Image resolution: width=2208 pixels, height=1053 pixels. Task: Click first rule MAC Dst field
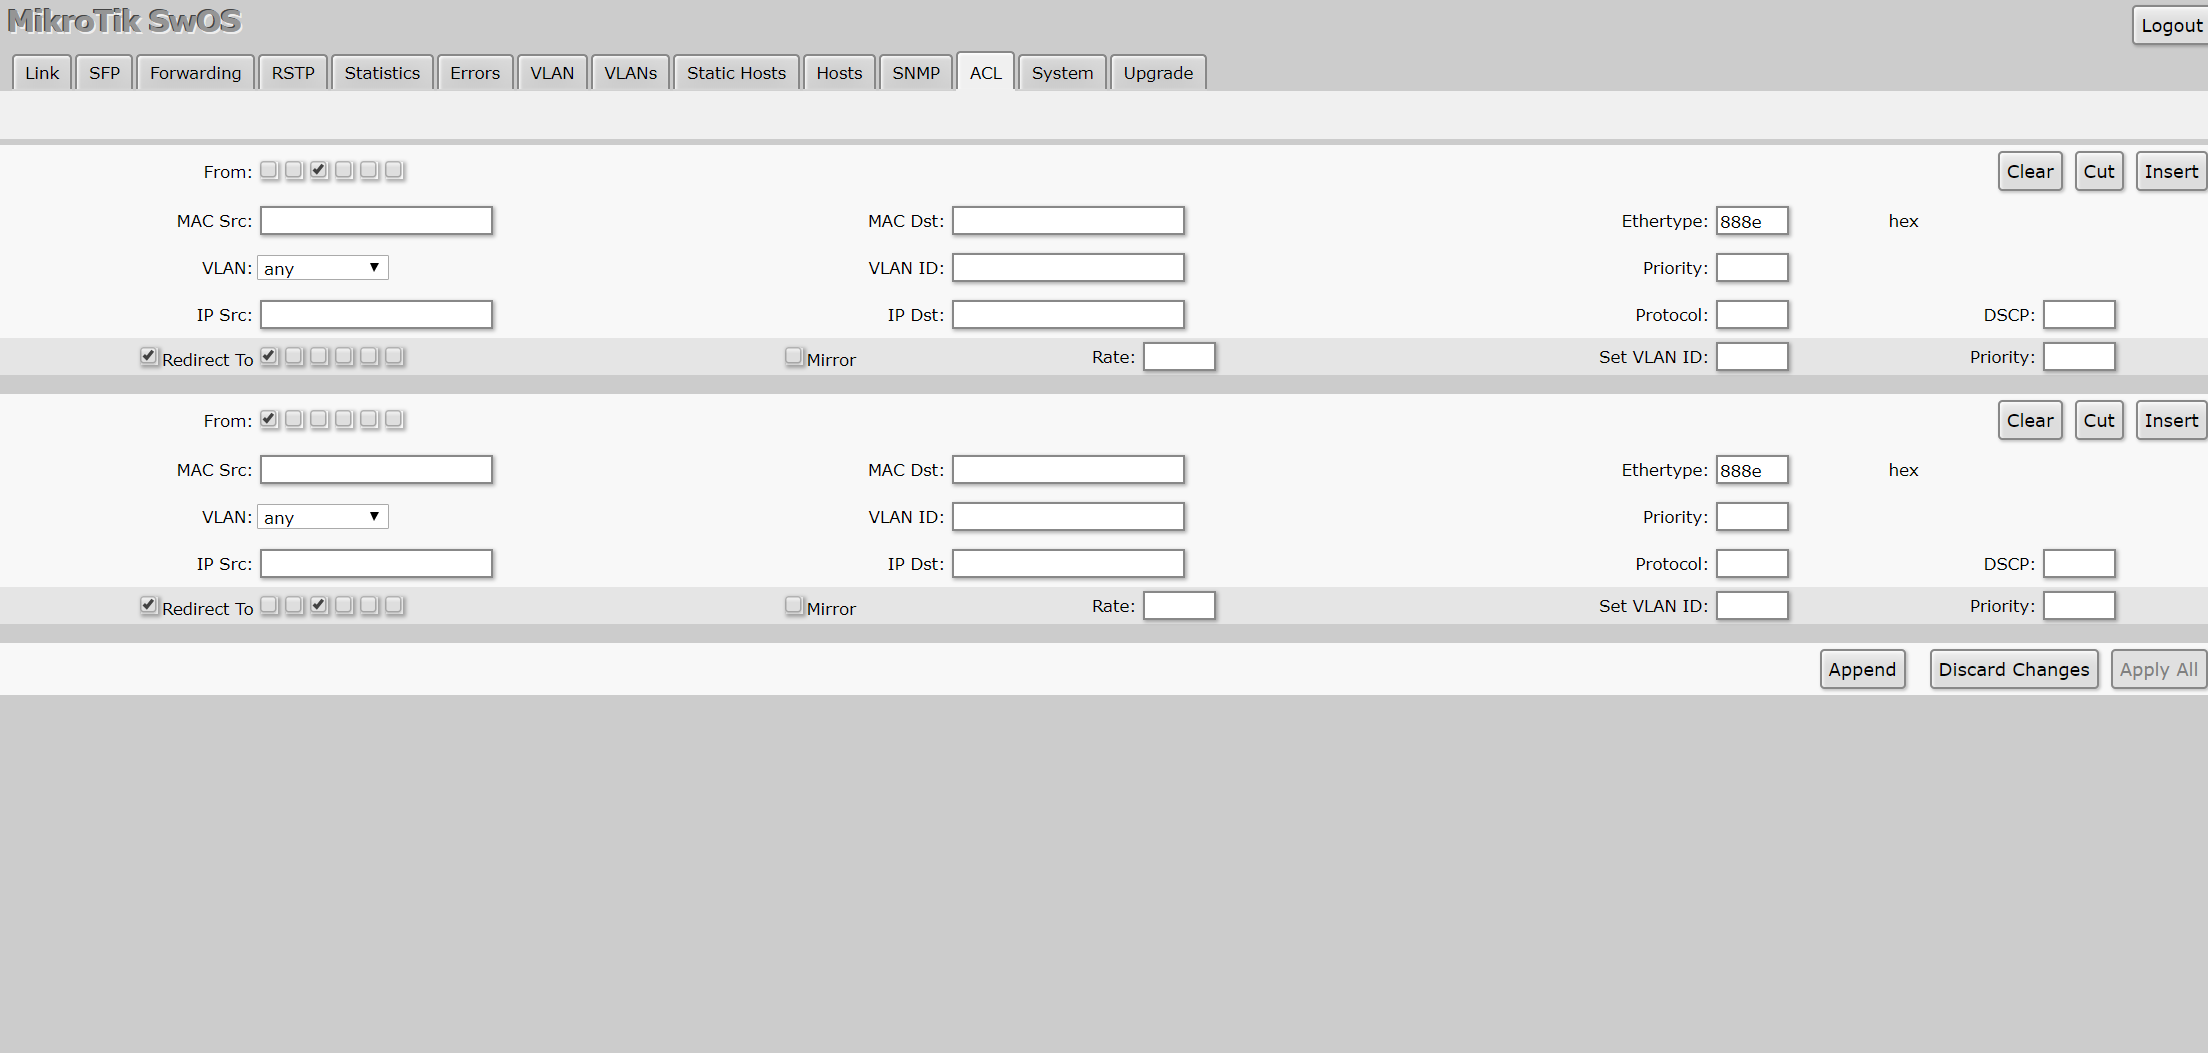pos(1068,221)
